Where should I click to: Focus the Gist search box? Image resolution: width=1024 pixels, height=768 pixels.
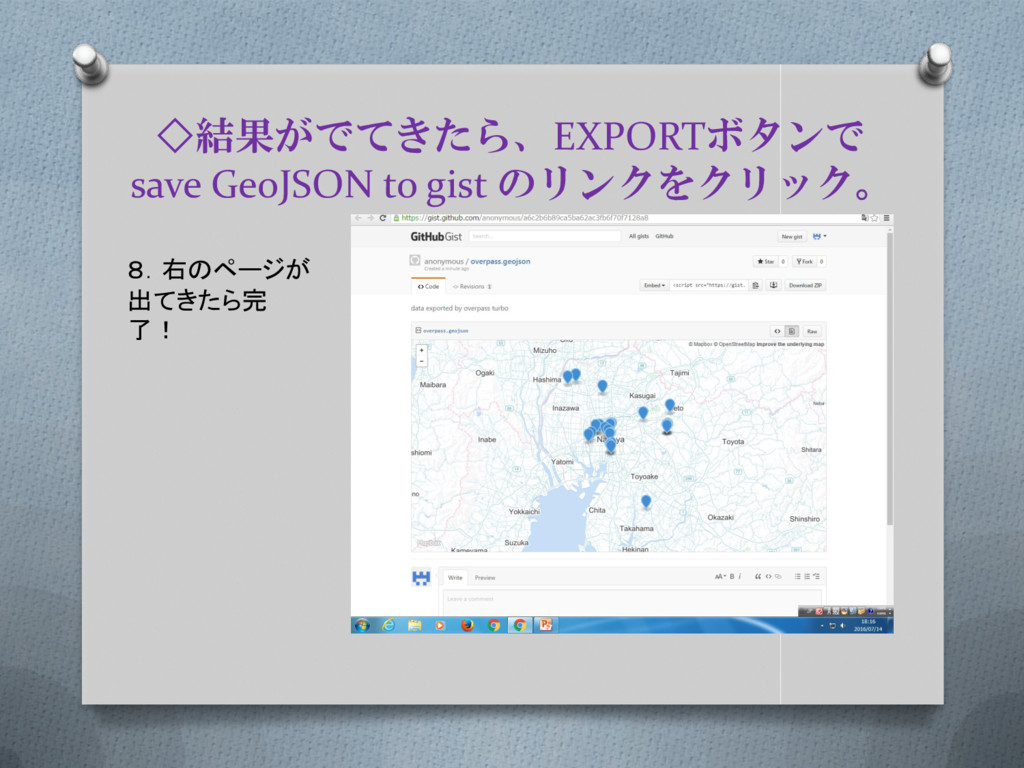click(x=544, y=236)
